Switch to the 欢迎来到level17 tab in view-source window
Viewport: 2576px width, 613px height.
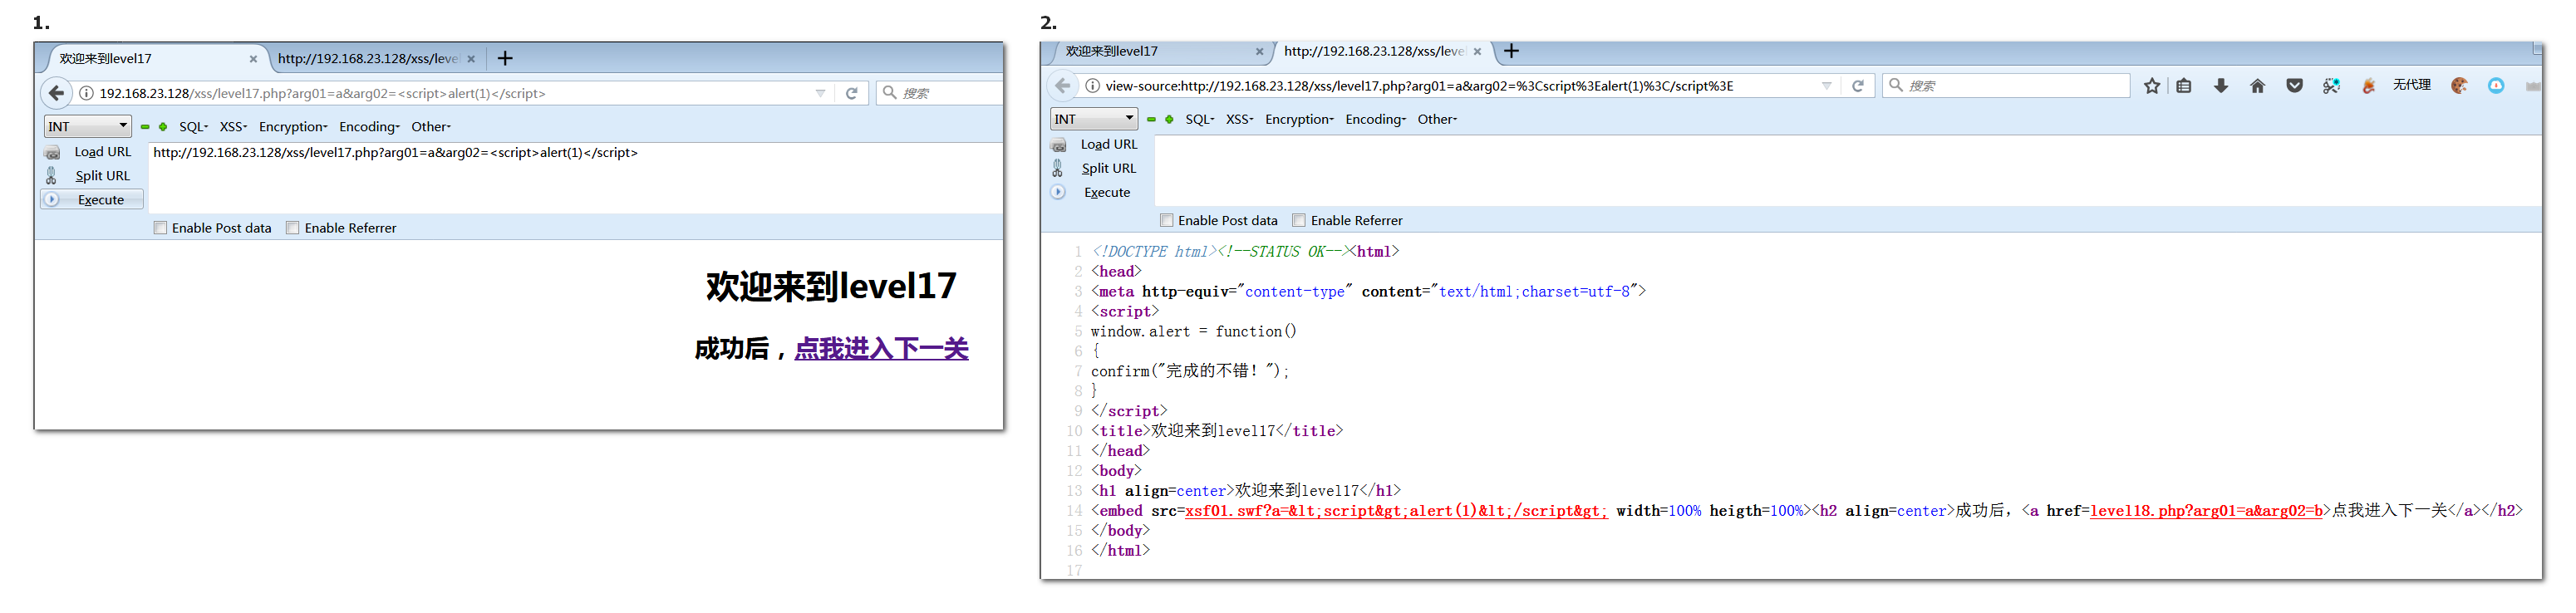click(1112, 51)
